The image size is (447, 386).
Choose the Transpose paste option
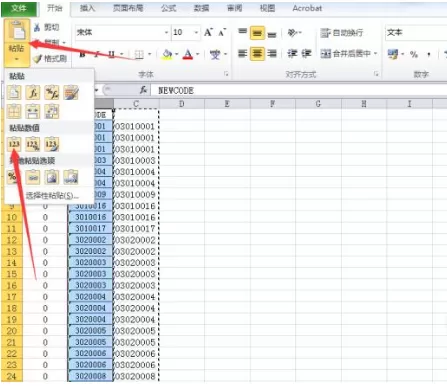click(x=52, y=111)
